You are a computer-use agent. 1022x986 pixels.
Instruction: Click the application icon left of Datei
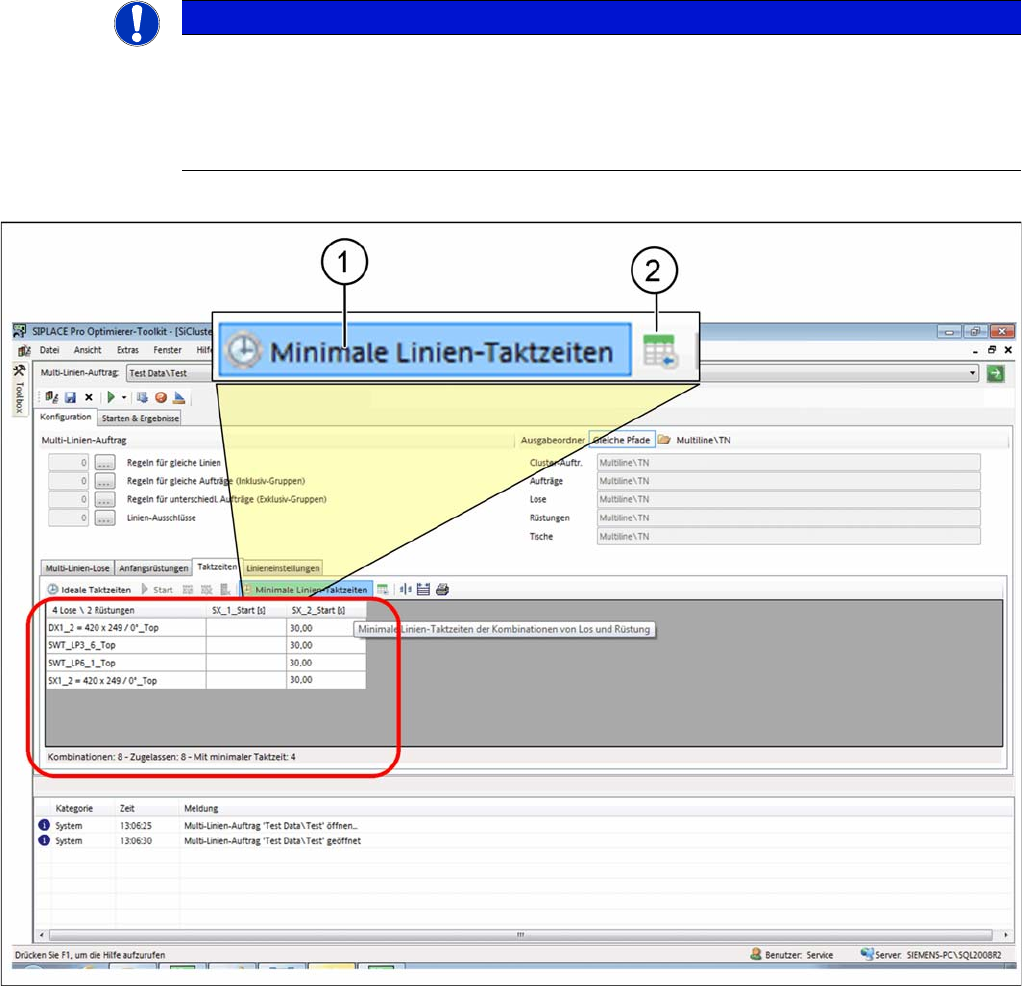[x=24, y=351]
